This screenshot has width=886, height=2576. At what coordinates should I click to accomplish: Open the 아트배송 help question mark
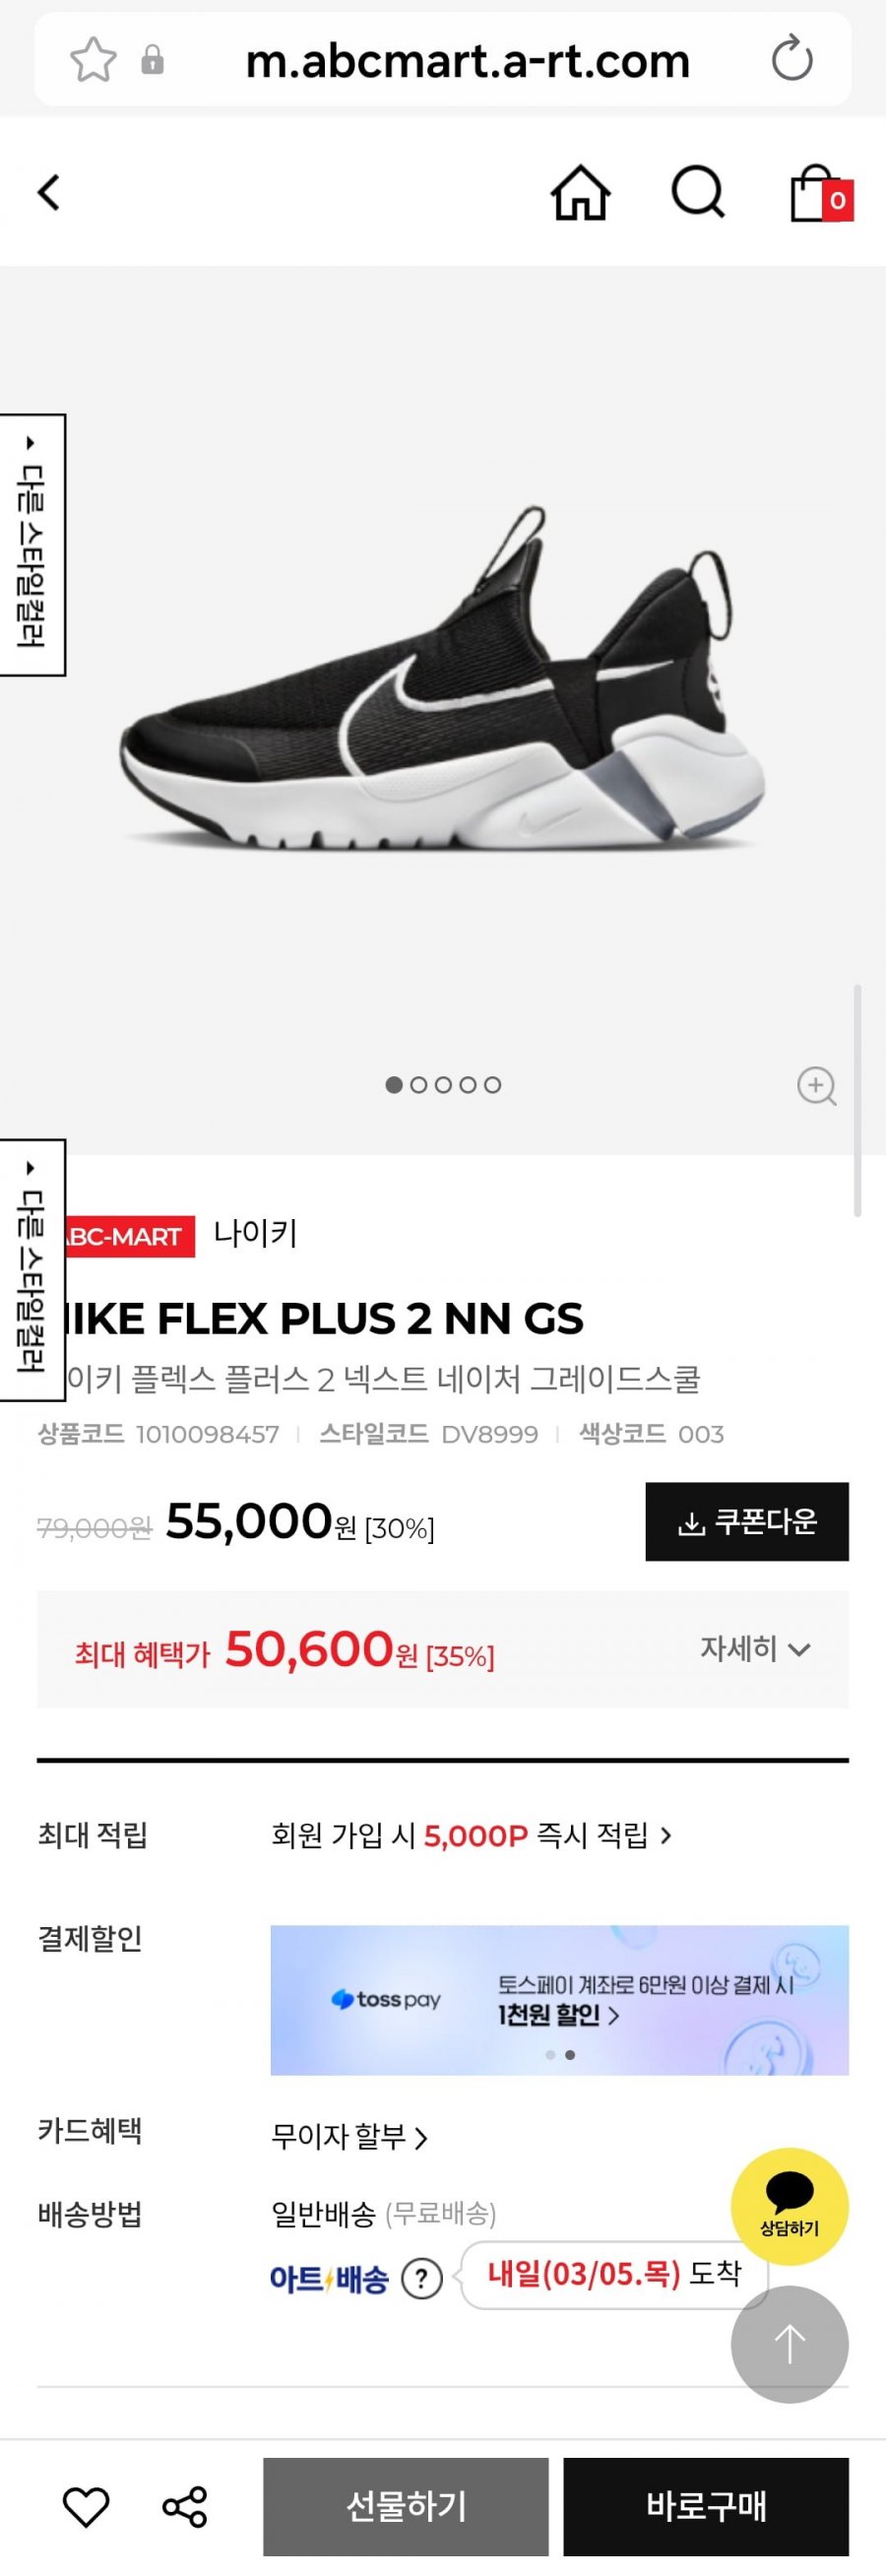click(x=422, y=2279)
